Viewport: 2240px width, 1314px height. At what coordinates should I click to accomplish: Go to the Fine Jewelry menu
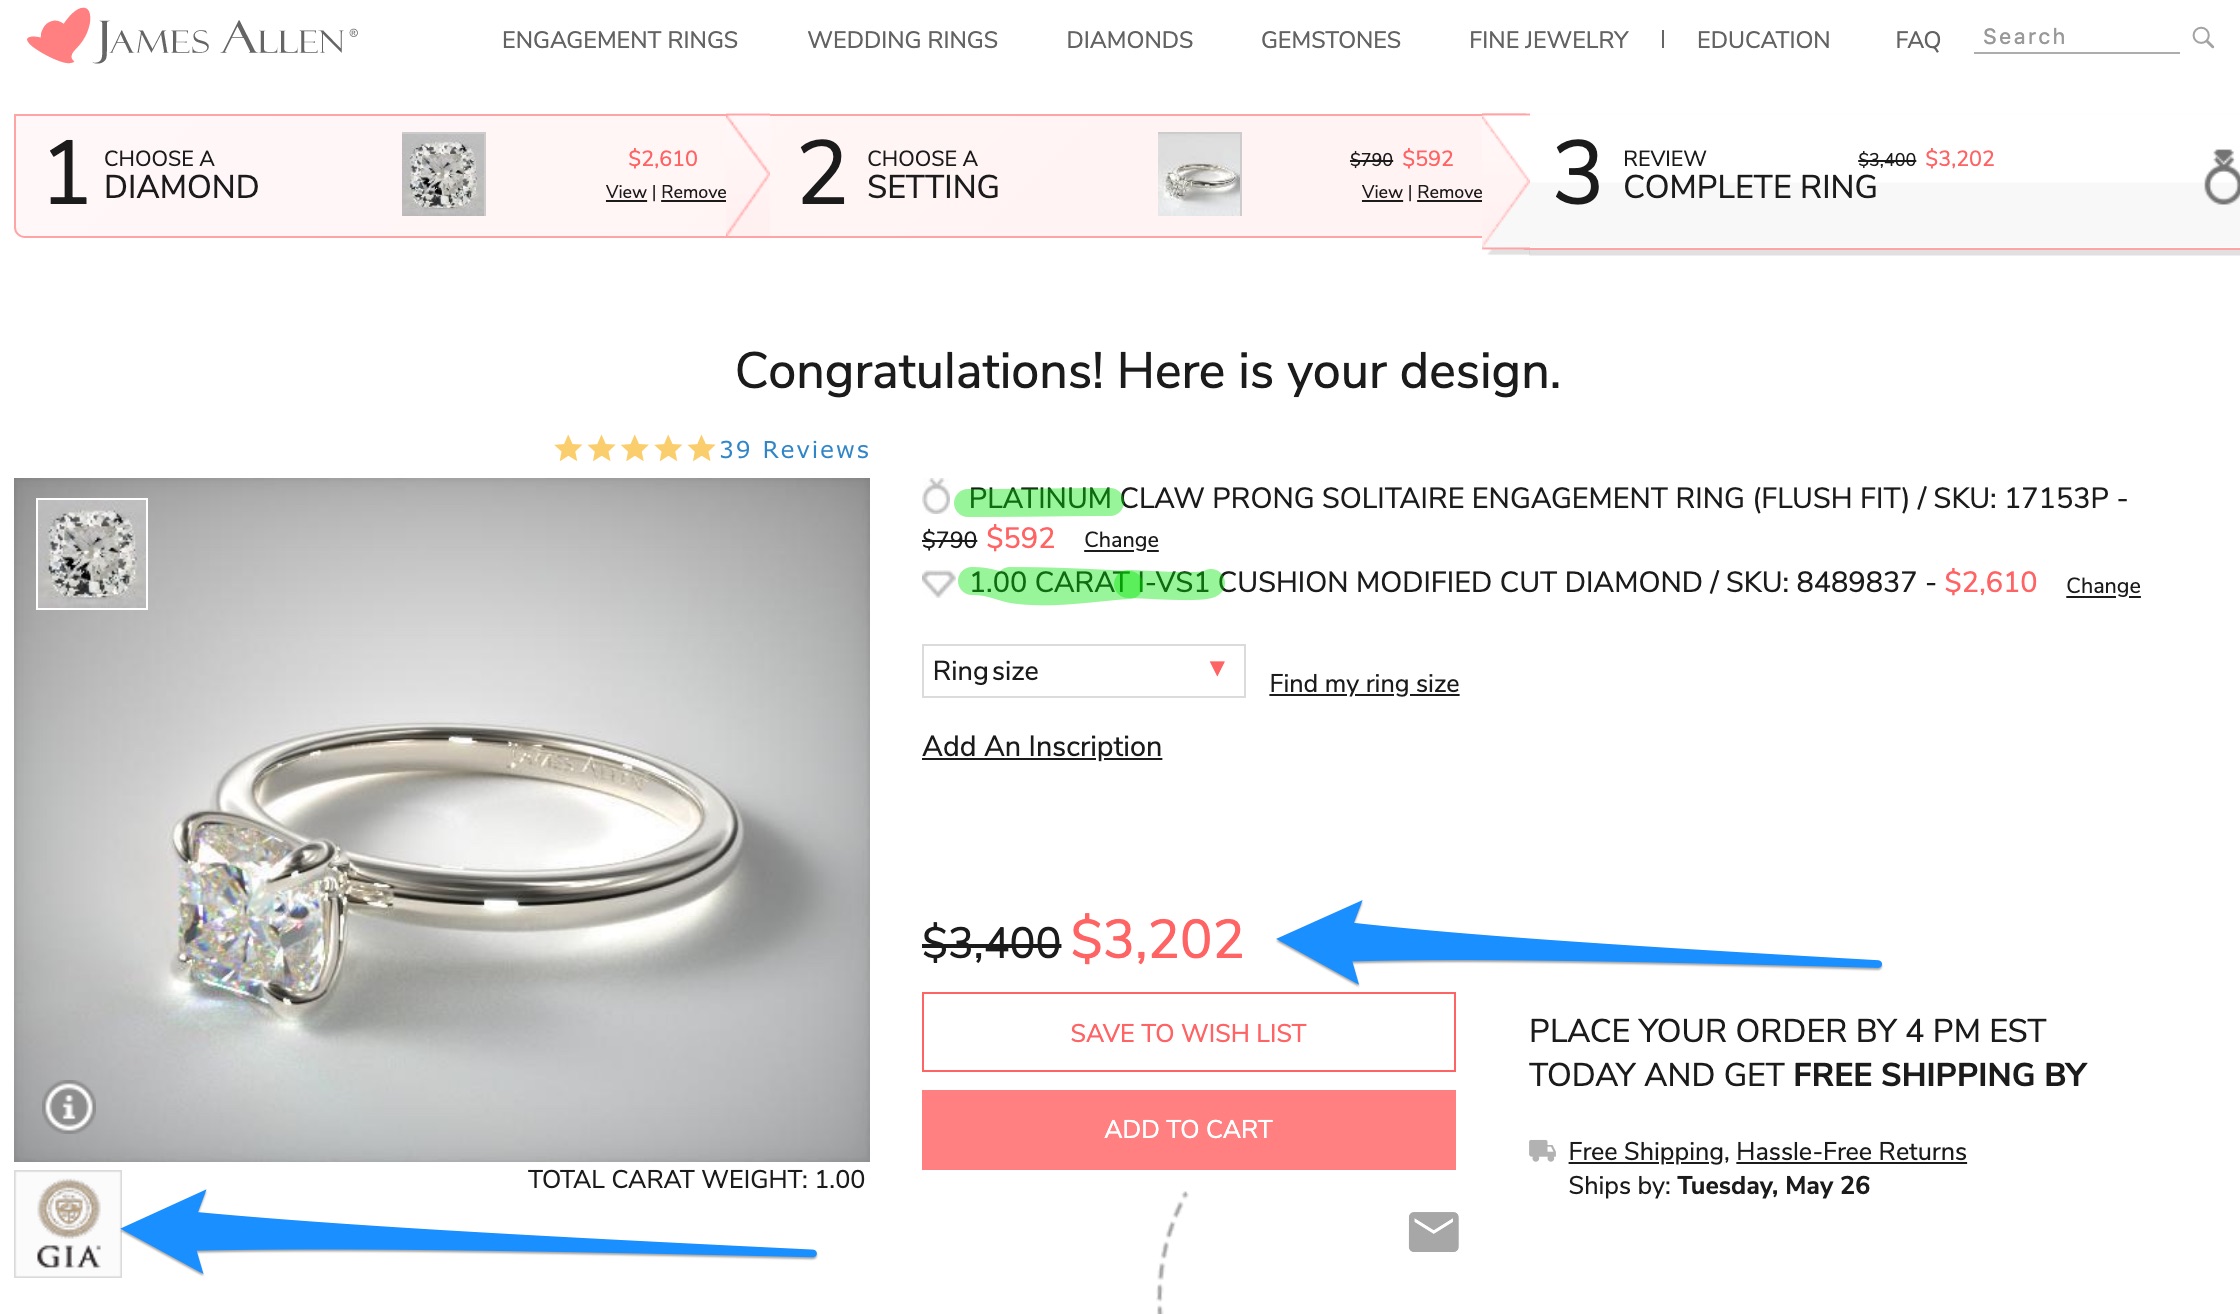pyautogui.click(x=1548, y=40)
